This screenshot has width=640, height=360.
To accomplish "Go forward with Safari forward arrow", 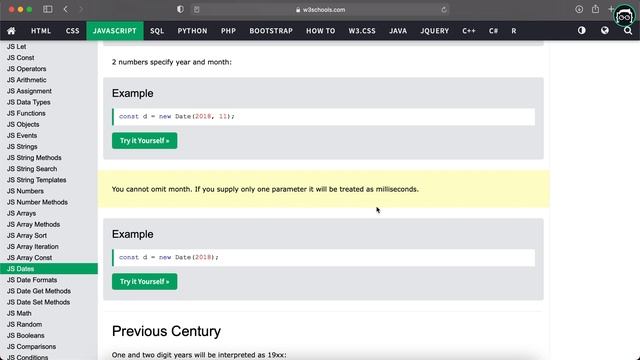I will click(x=81, y=9).
